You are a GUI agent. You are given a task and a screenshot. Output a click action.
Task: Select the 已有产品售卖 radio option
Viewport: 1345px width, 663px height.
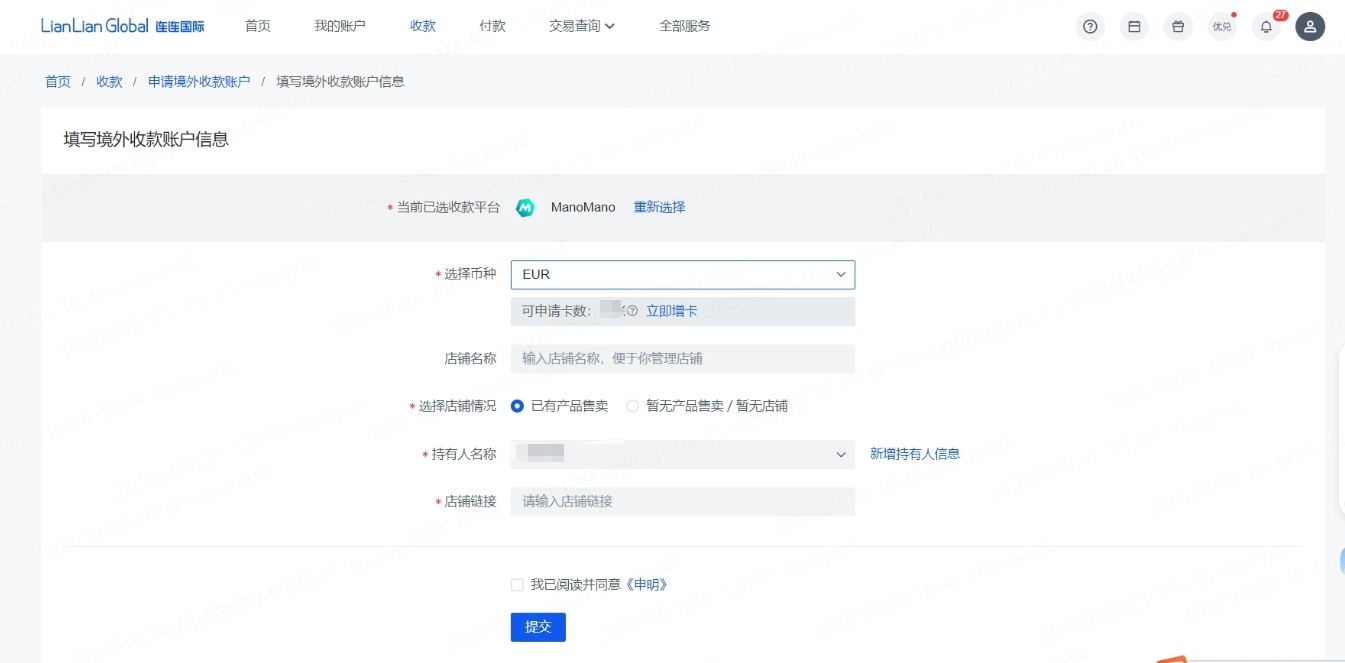click(x=517, y=406)
